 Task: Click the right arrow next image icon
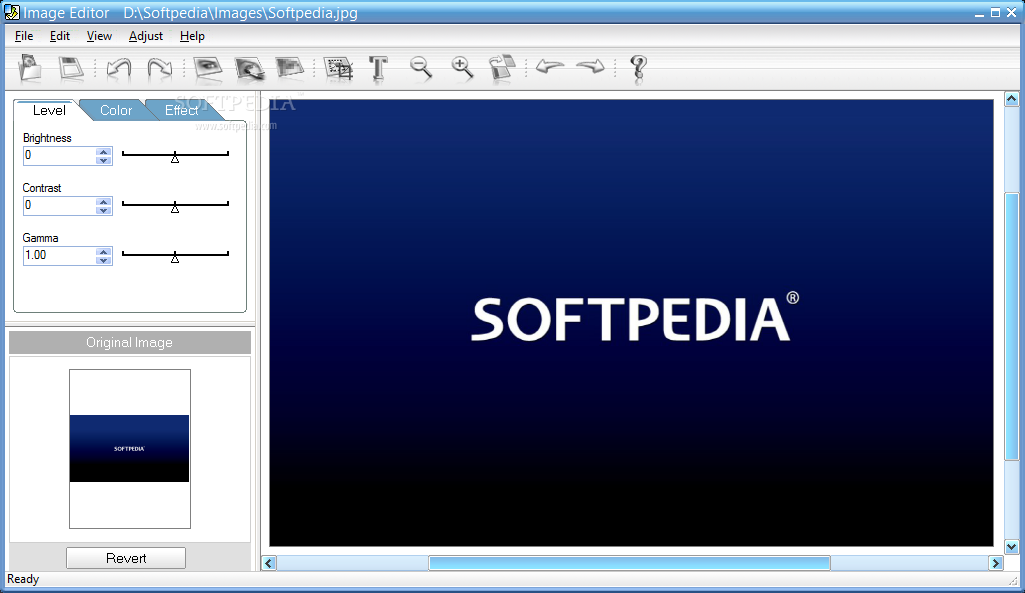[x=591, y=66]
